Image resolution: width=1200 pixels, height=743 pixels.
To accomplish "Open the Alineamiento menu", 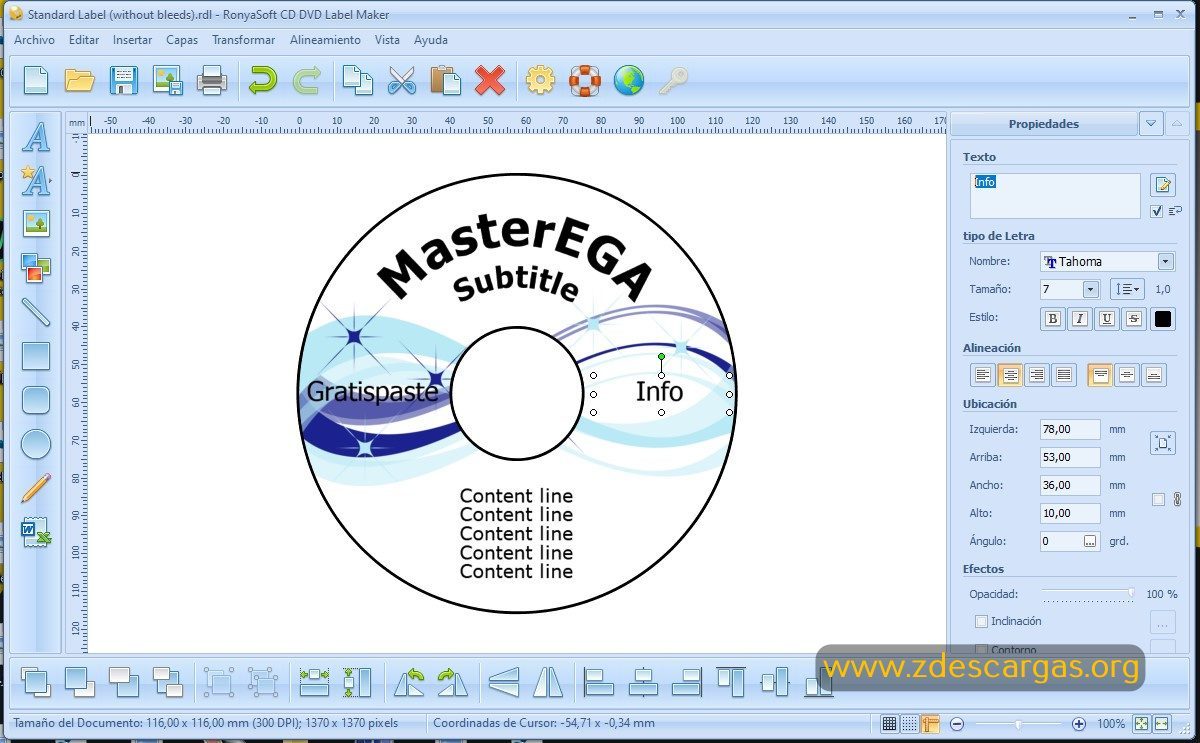I will 325,40.
